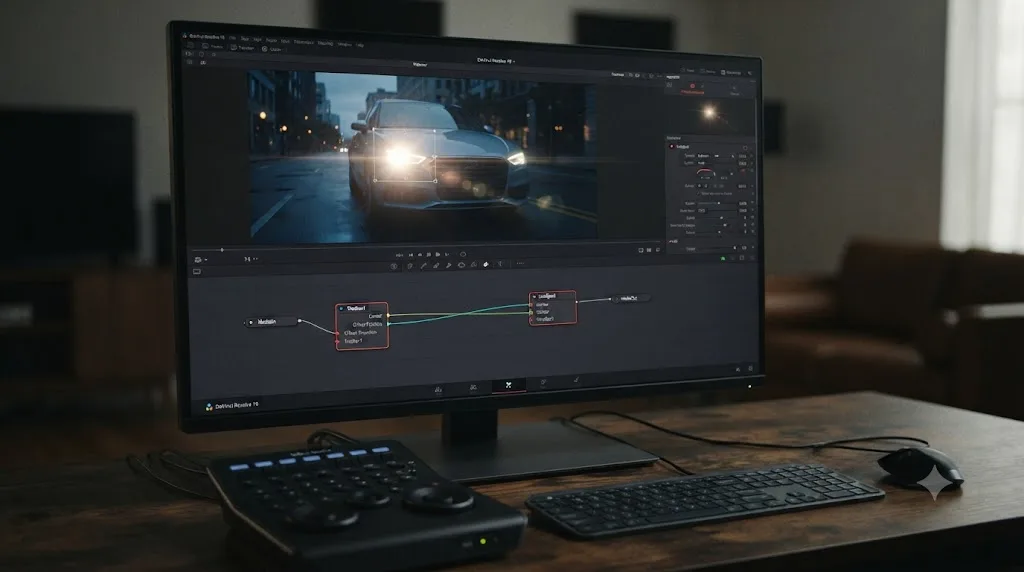Open the viewer options dropdown at left of transport
The width and height of the screenshot is (1024, 572).
point(200,260)
